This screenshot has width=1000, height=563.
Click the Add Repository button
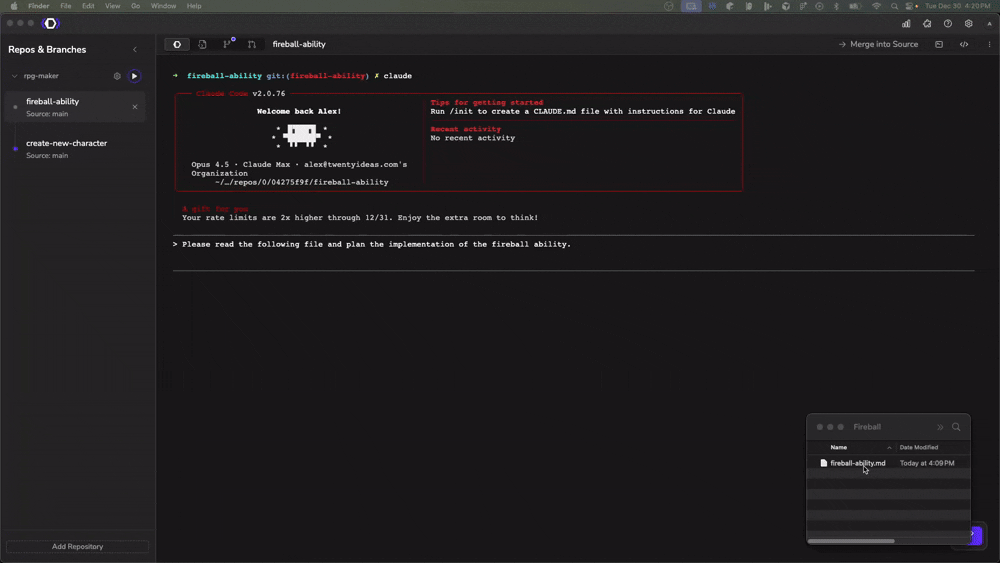pyautogui.click(x=77, y=546)
